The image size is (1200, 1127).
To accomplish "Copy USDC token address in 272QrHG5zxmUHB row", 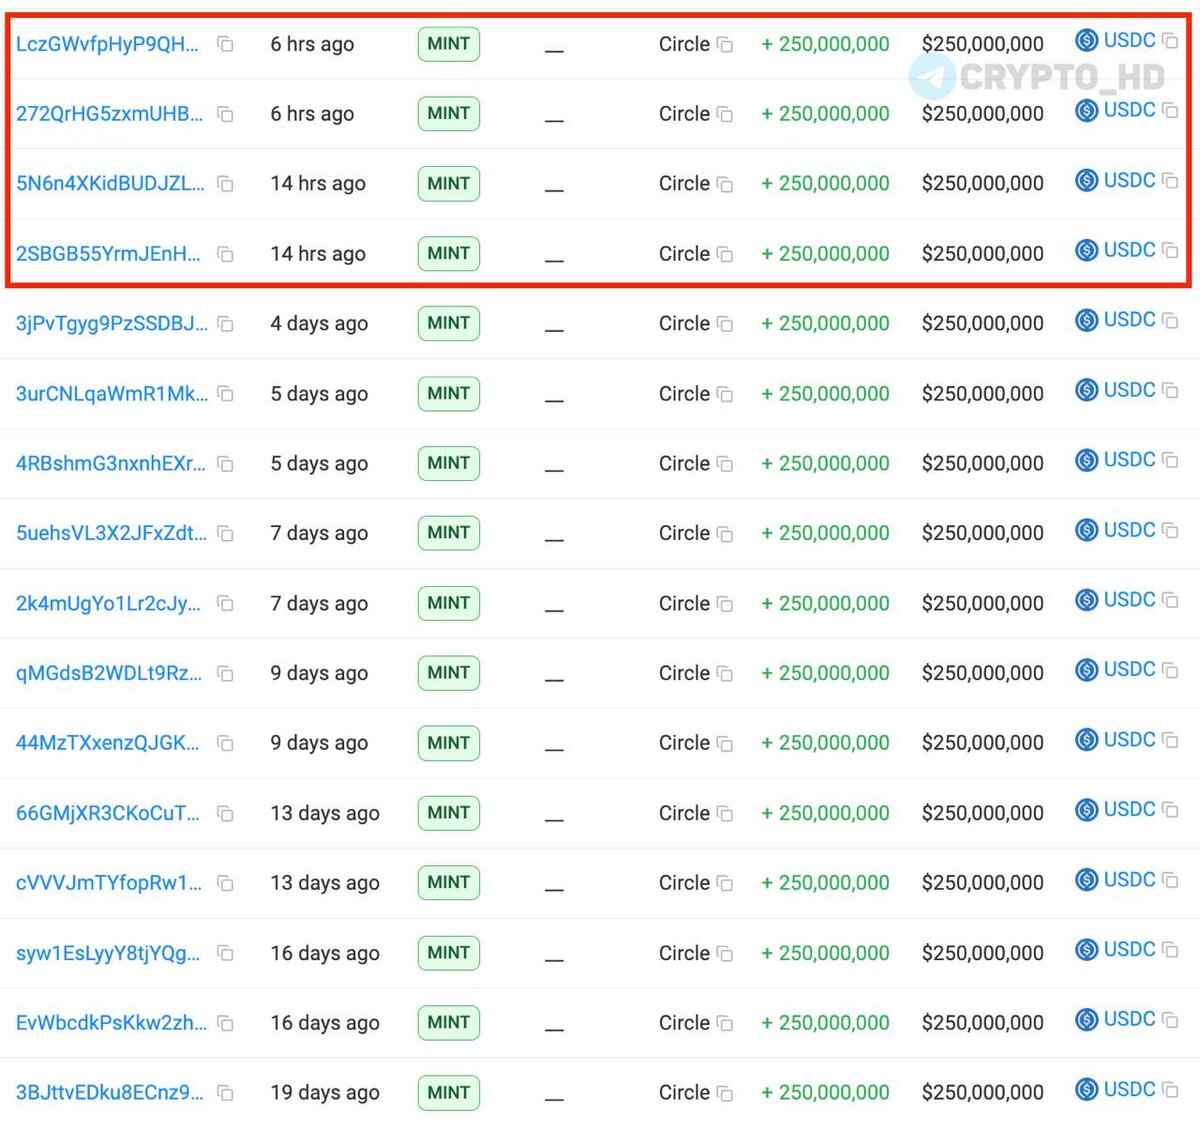I will click(1170, 110).
